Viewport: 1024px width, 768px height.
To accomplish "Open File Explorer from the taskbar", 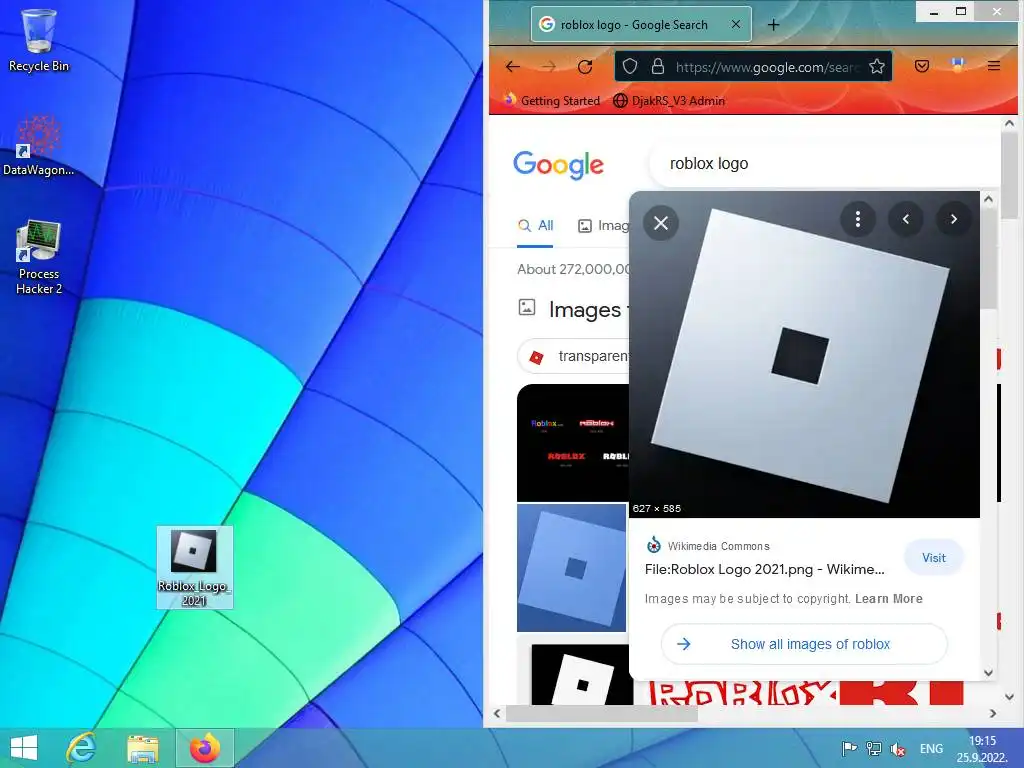I will [x=142, y=748].
